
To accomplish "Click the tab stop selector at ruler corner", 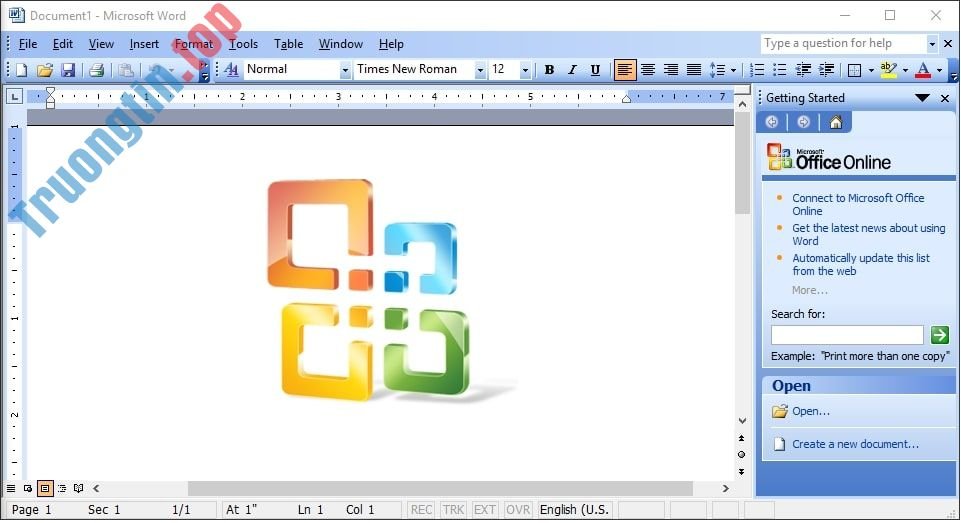I will pyautogui.click(x=14, y=96).
